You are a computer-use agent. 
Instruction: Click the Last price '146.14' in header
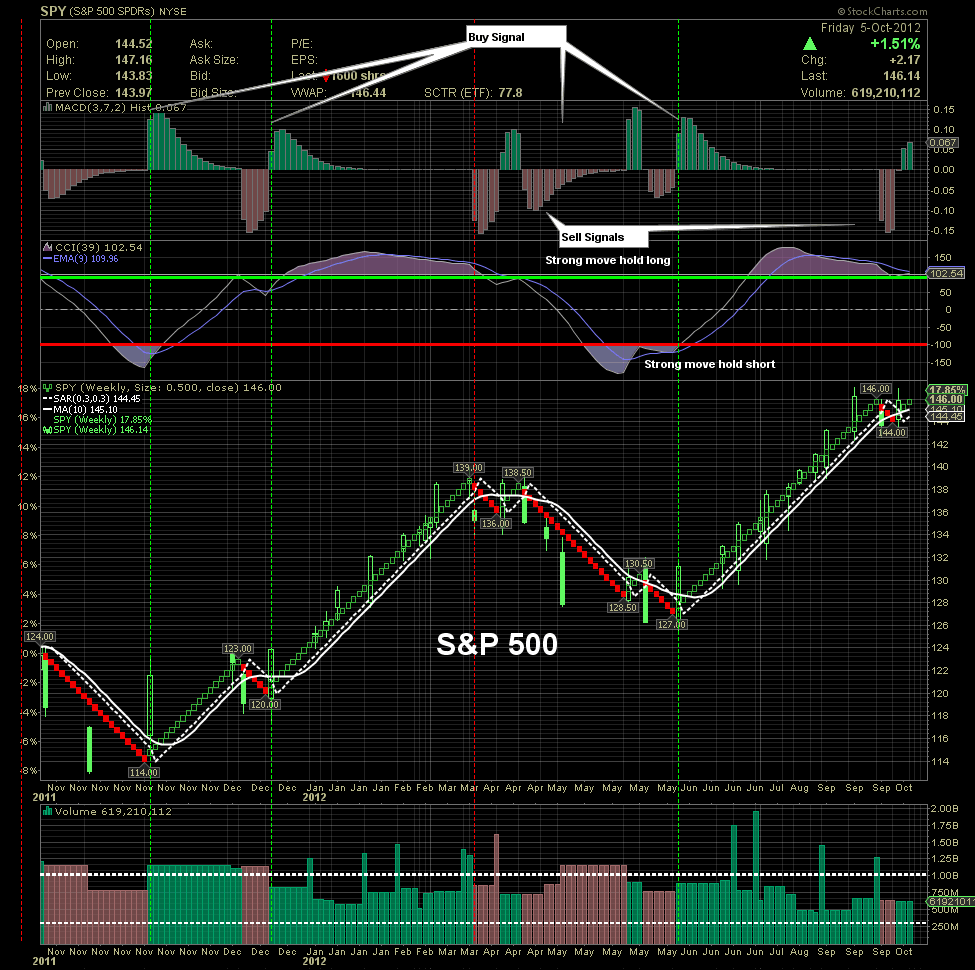click(902, 76)
